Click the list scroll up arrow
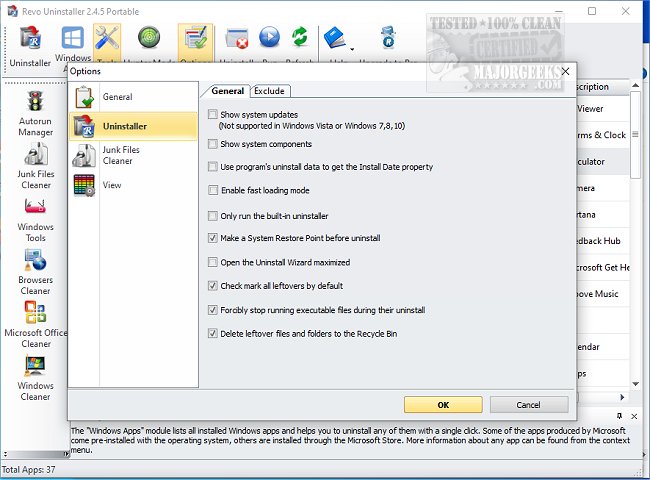Screen dimensions: 650x480 (635, 85)
